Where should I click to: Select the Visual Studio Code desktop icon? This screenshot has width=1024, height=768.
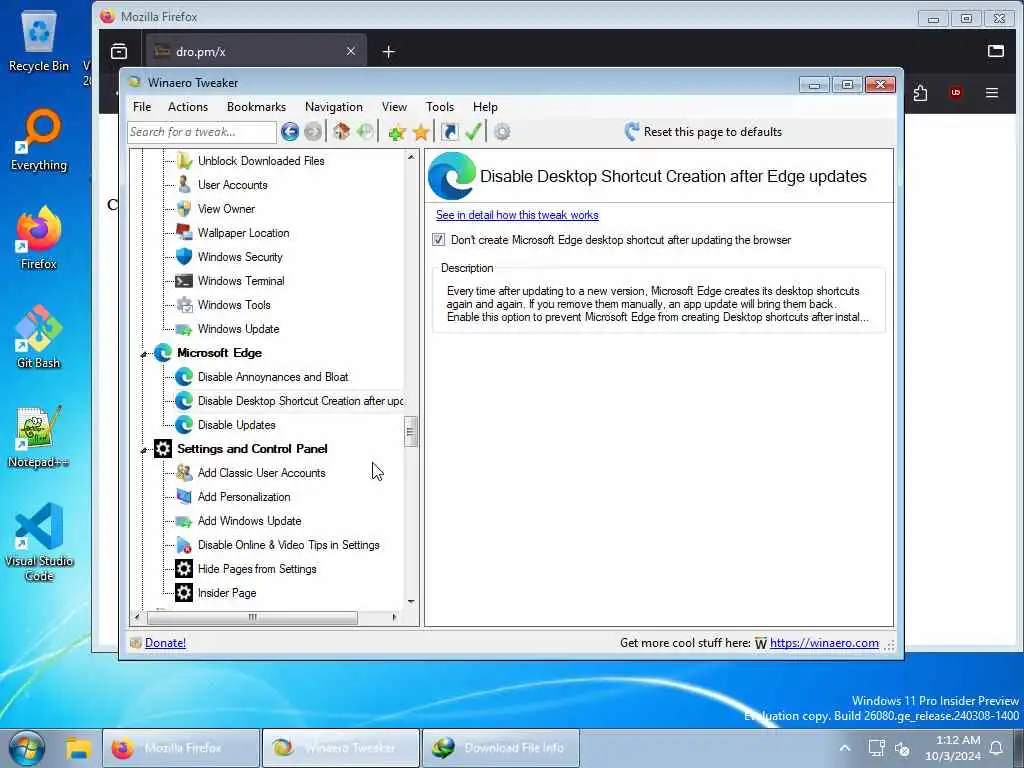(x=39, y=542)
